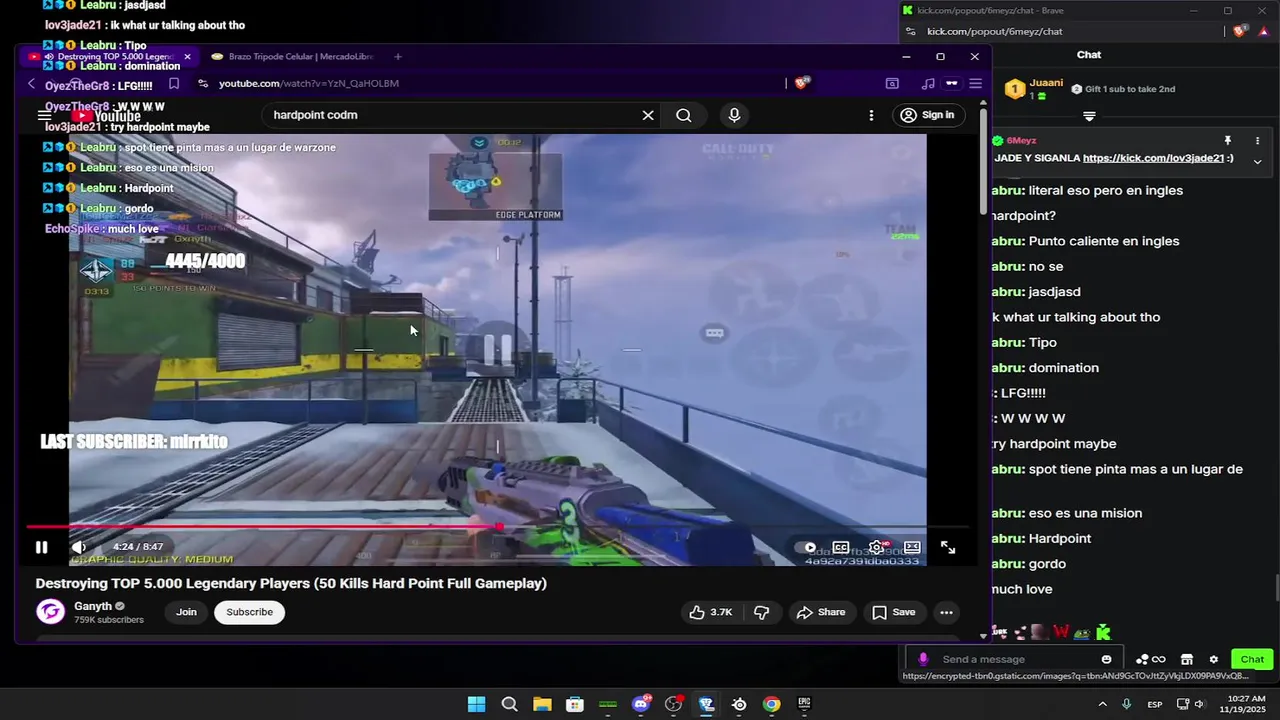Toggle theater mode on the player
This screenshot has width=1280, height=720.
(912, 547)
